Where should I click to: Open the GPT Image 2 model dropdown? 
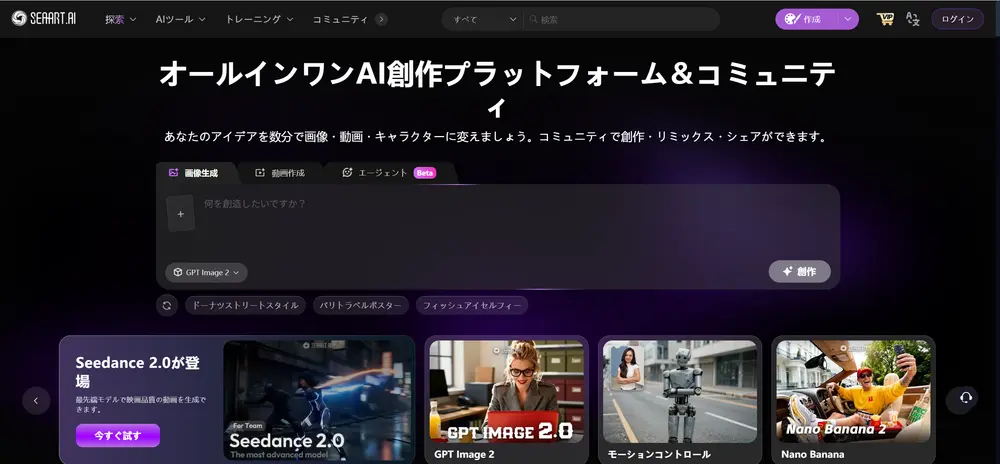pos(207,272)
